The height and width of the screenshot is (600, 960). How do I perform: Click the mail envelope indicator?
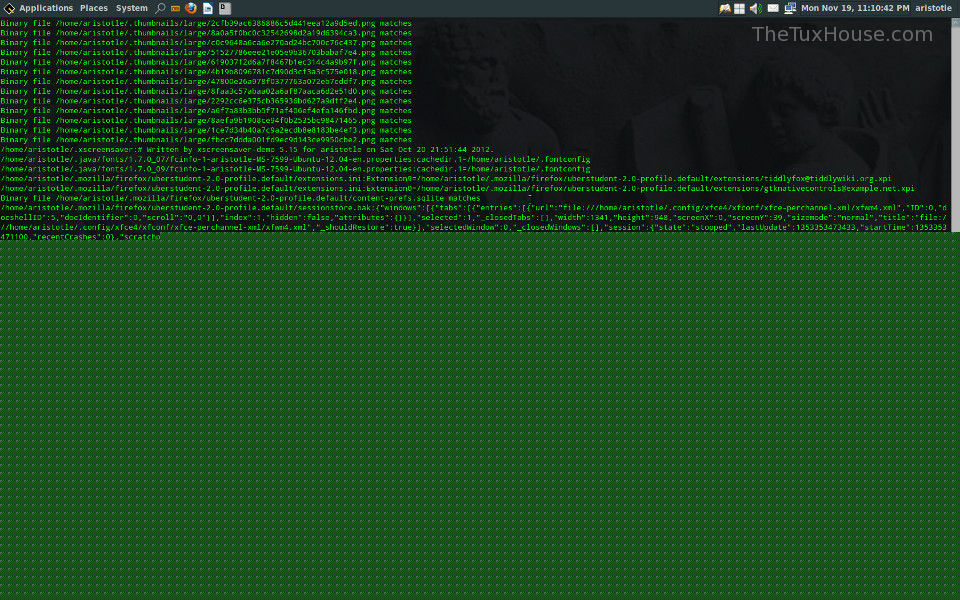(773, 8)
